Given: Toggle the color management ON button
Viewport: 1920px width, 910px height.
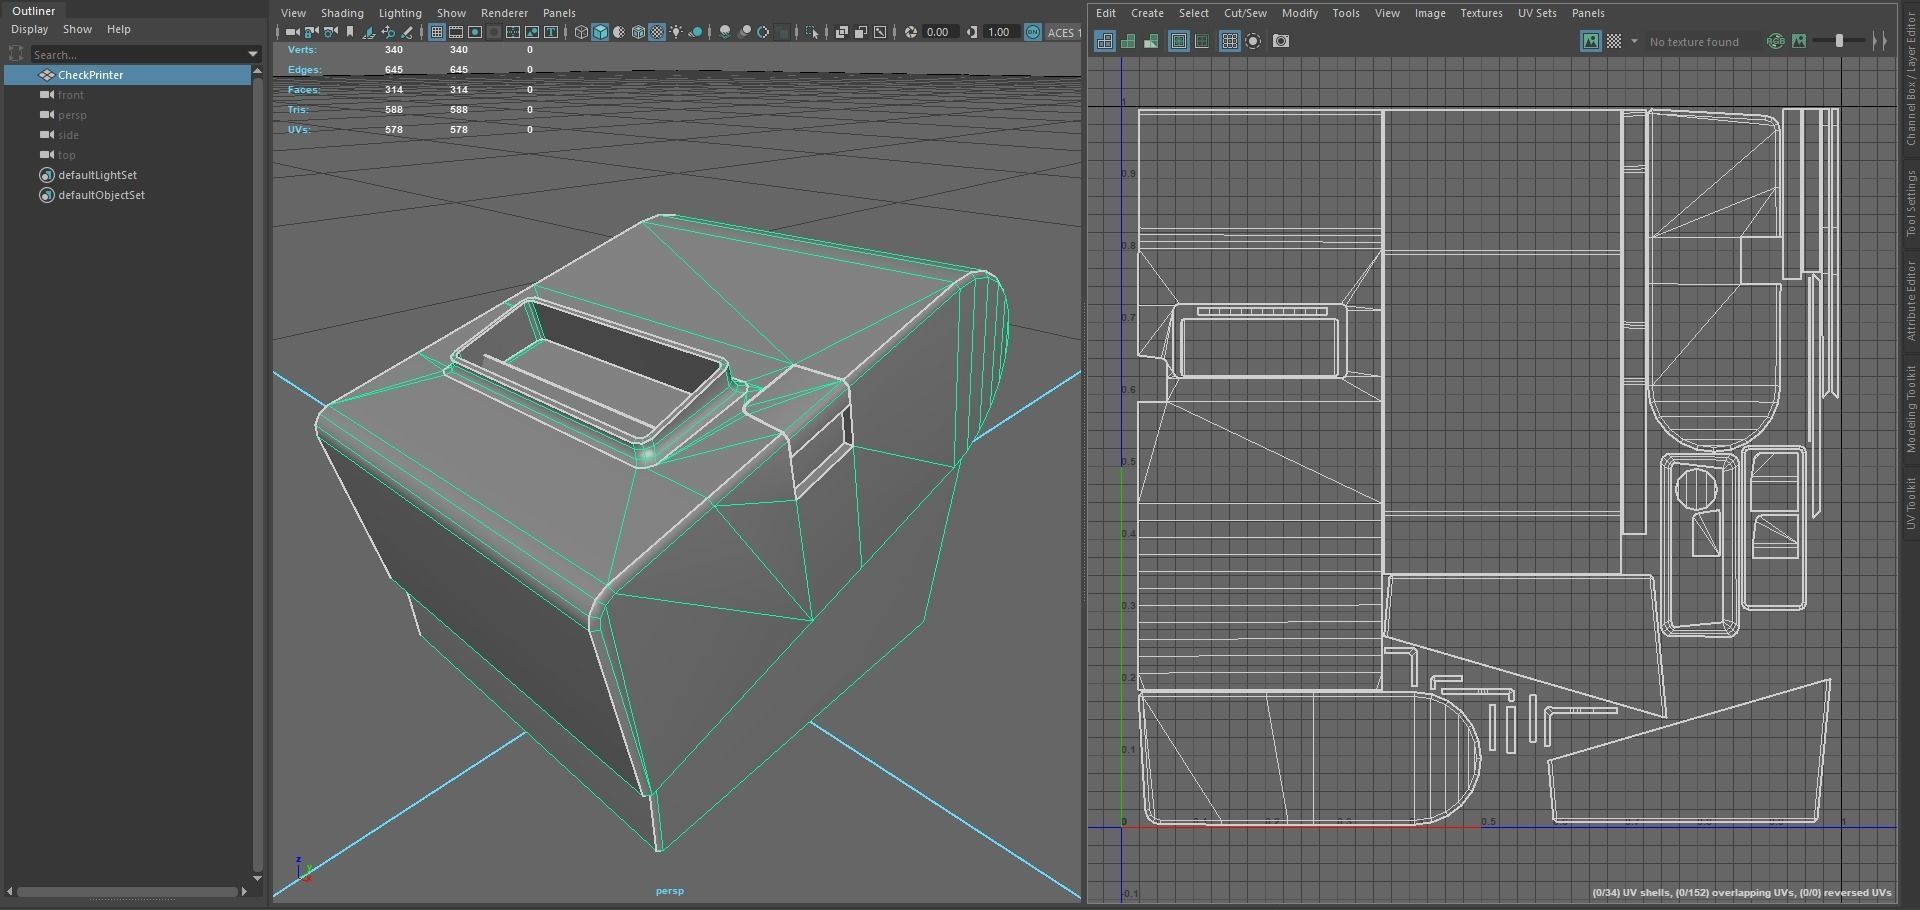Looking at the screenshot, I should pyautogui.click(x=1033, y=32).
